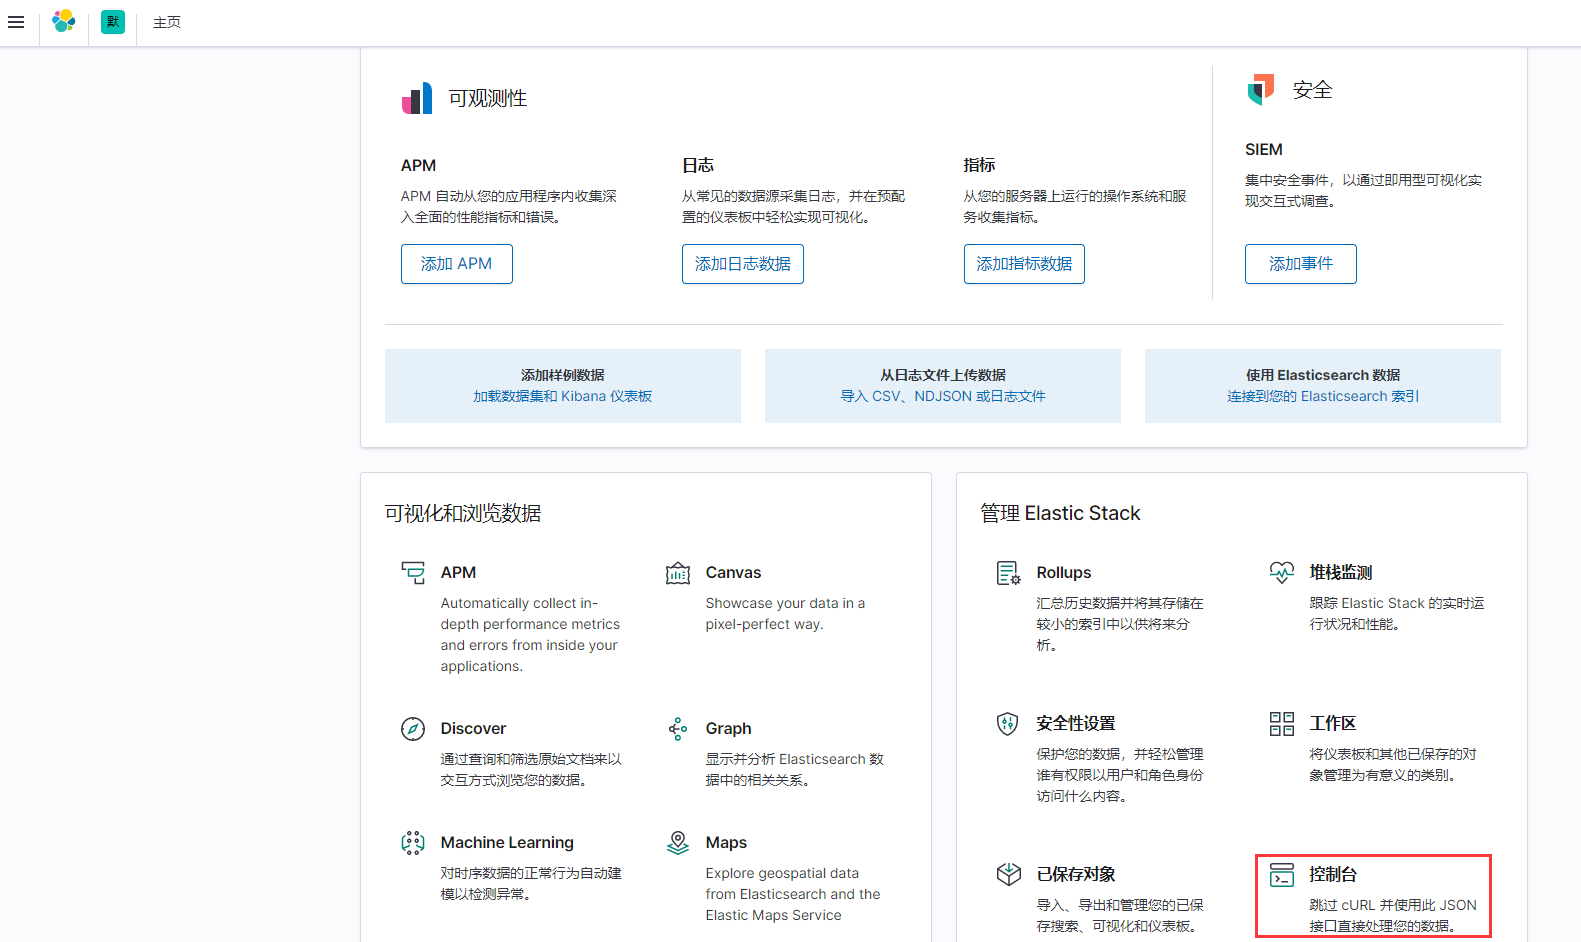The width and height of the screenshot is (1581, 942).
Task: Open the 从日志文件上传数据 card
Action: [943, 386]
